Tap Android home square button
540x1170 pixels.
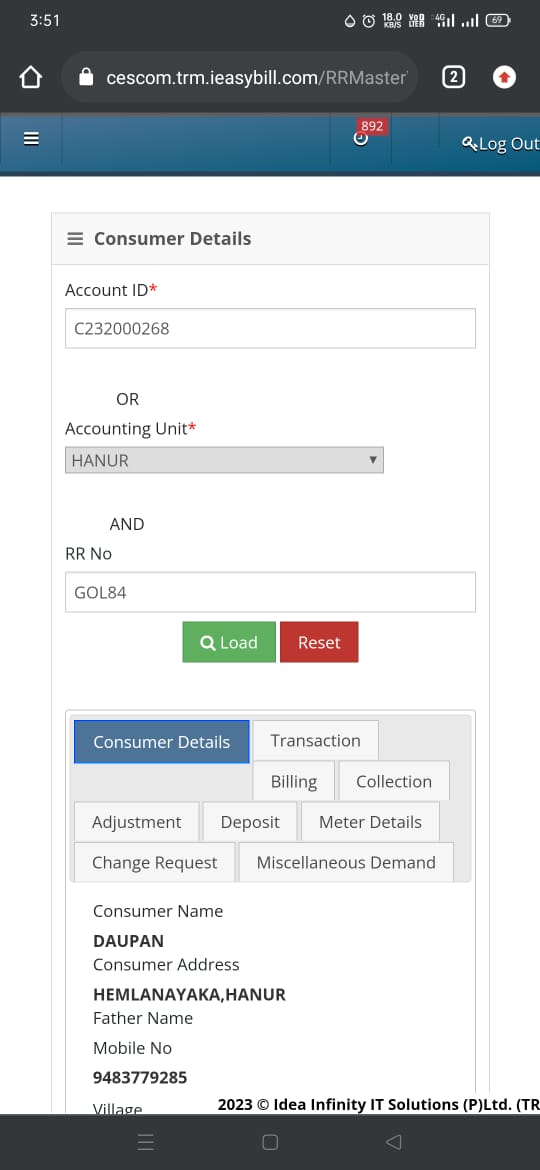270,1142
